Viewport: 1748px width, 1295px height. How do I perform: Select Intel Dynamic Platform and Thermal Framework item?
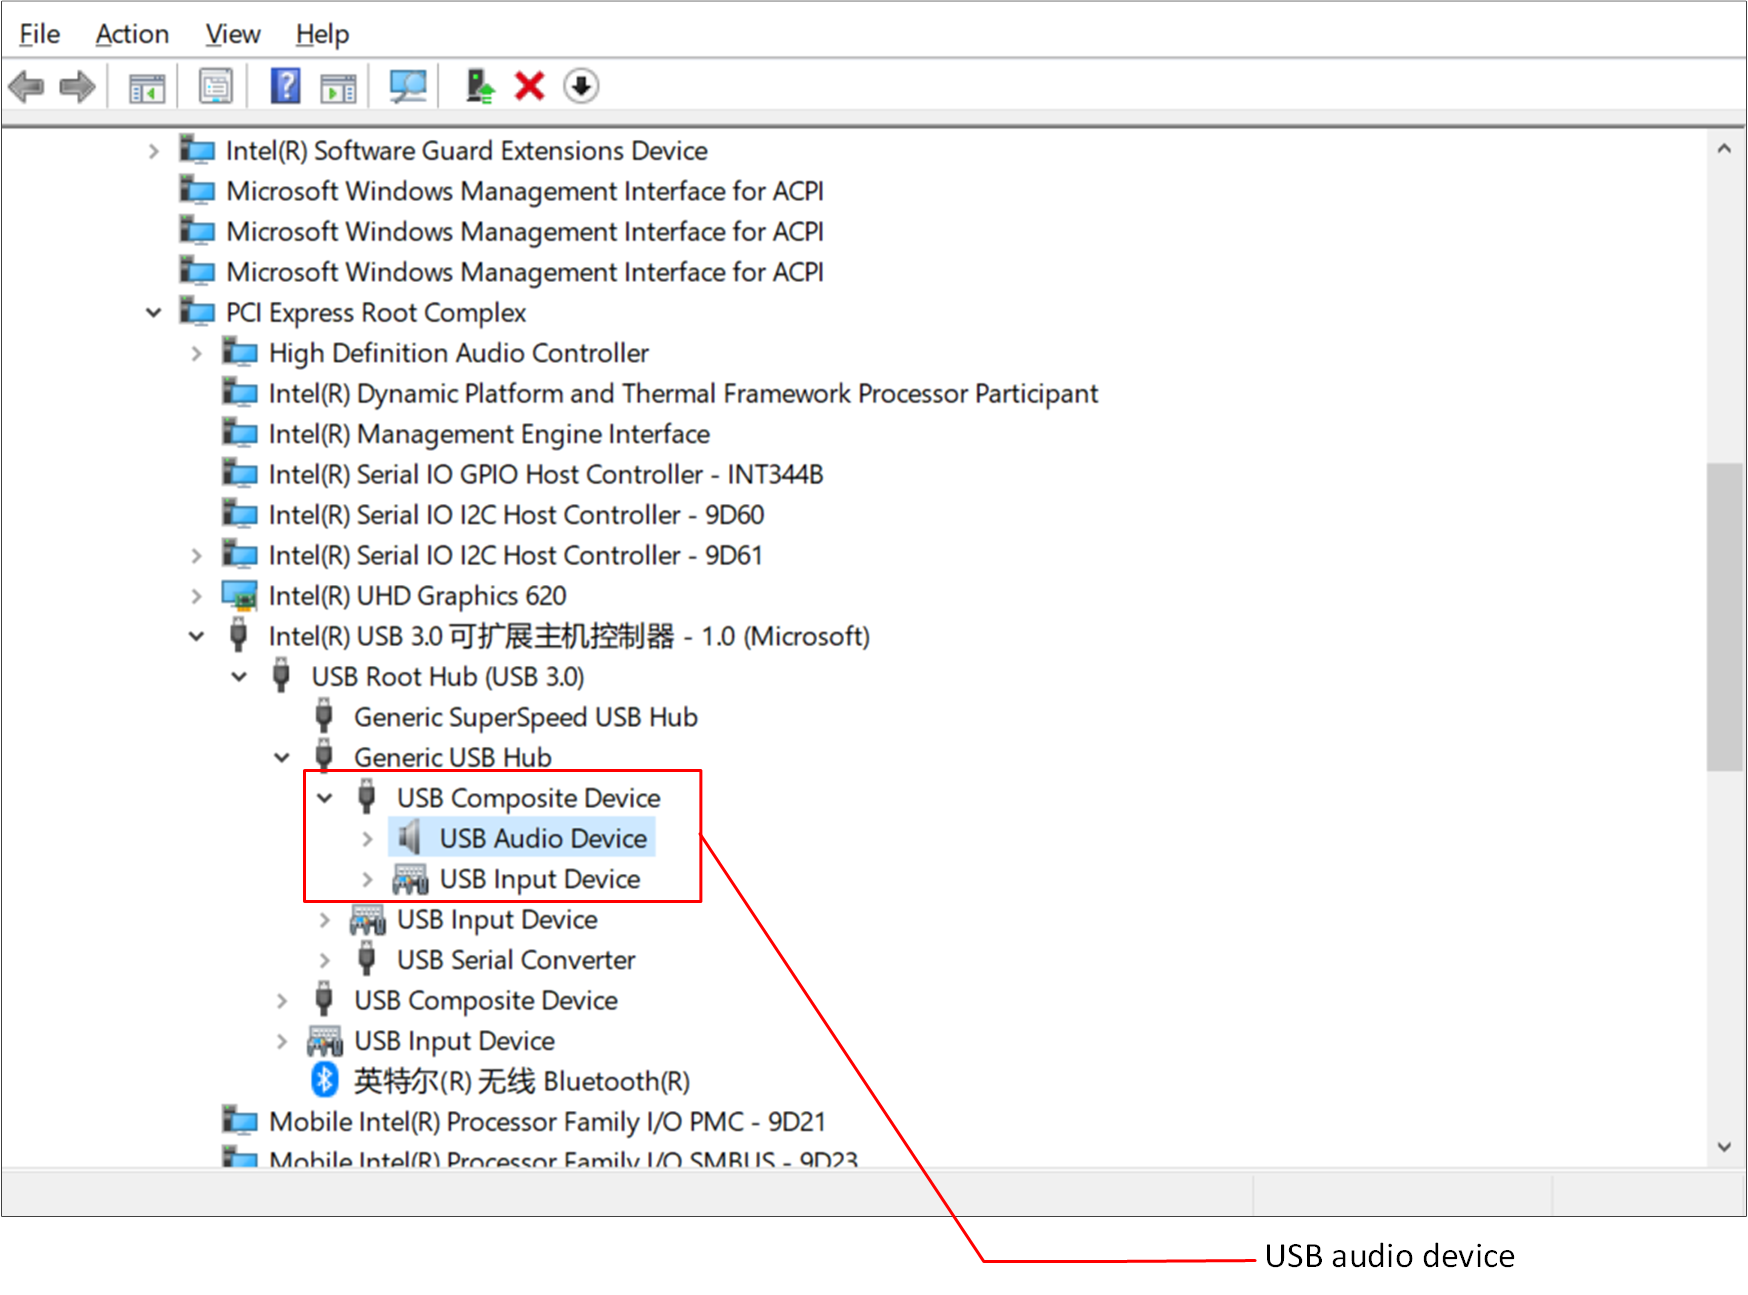[x=683, y=393]
